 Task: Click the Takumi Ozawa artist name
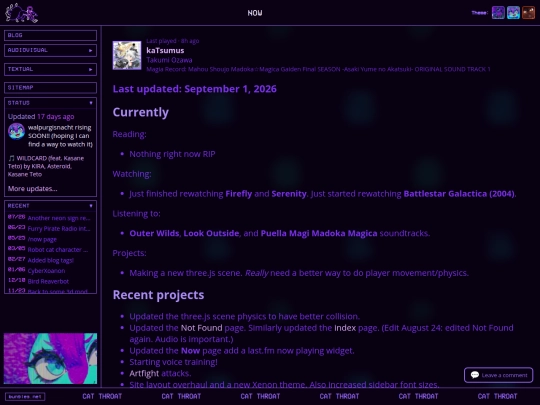tap(169, 60)
